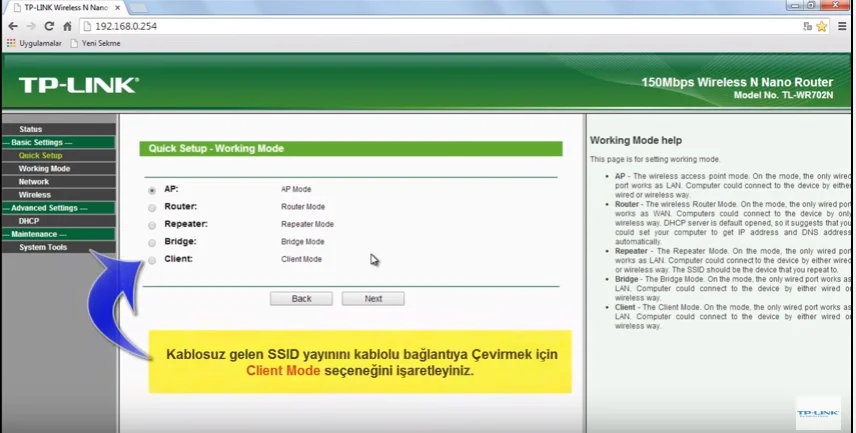The height and width of the screenshot is (433, 856).
Task: Open the Uygulamalar apps shortcut
Action: point(34,43)
